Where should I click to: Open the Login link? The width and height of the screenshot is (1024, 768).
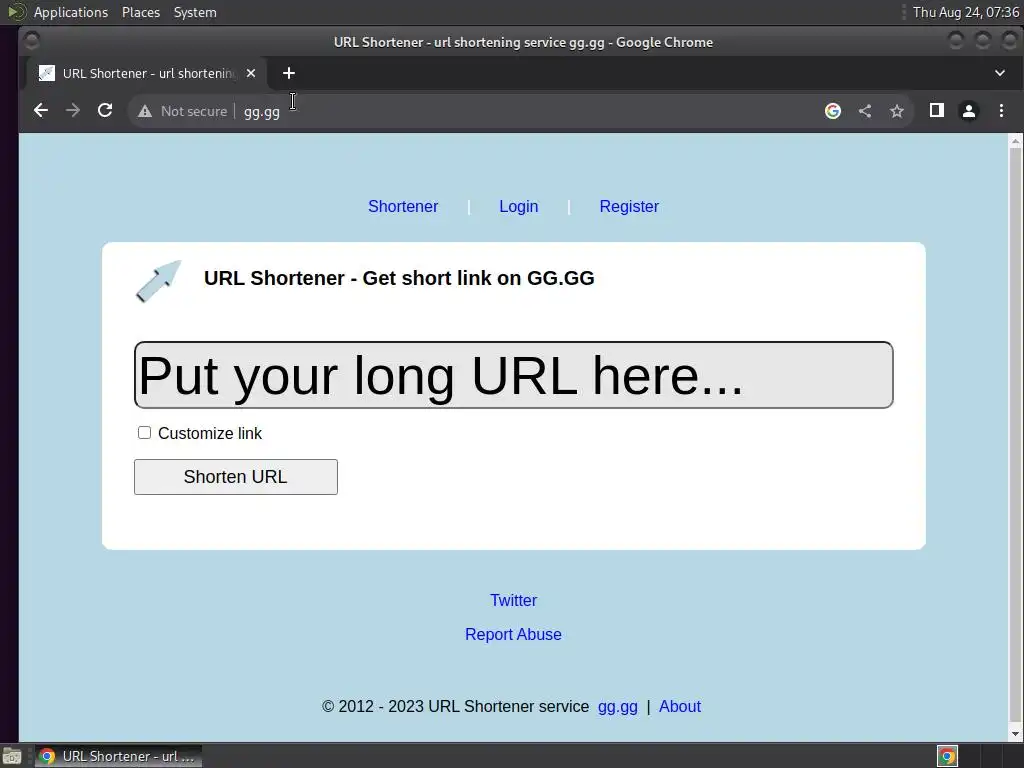519,206
